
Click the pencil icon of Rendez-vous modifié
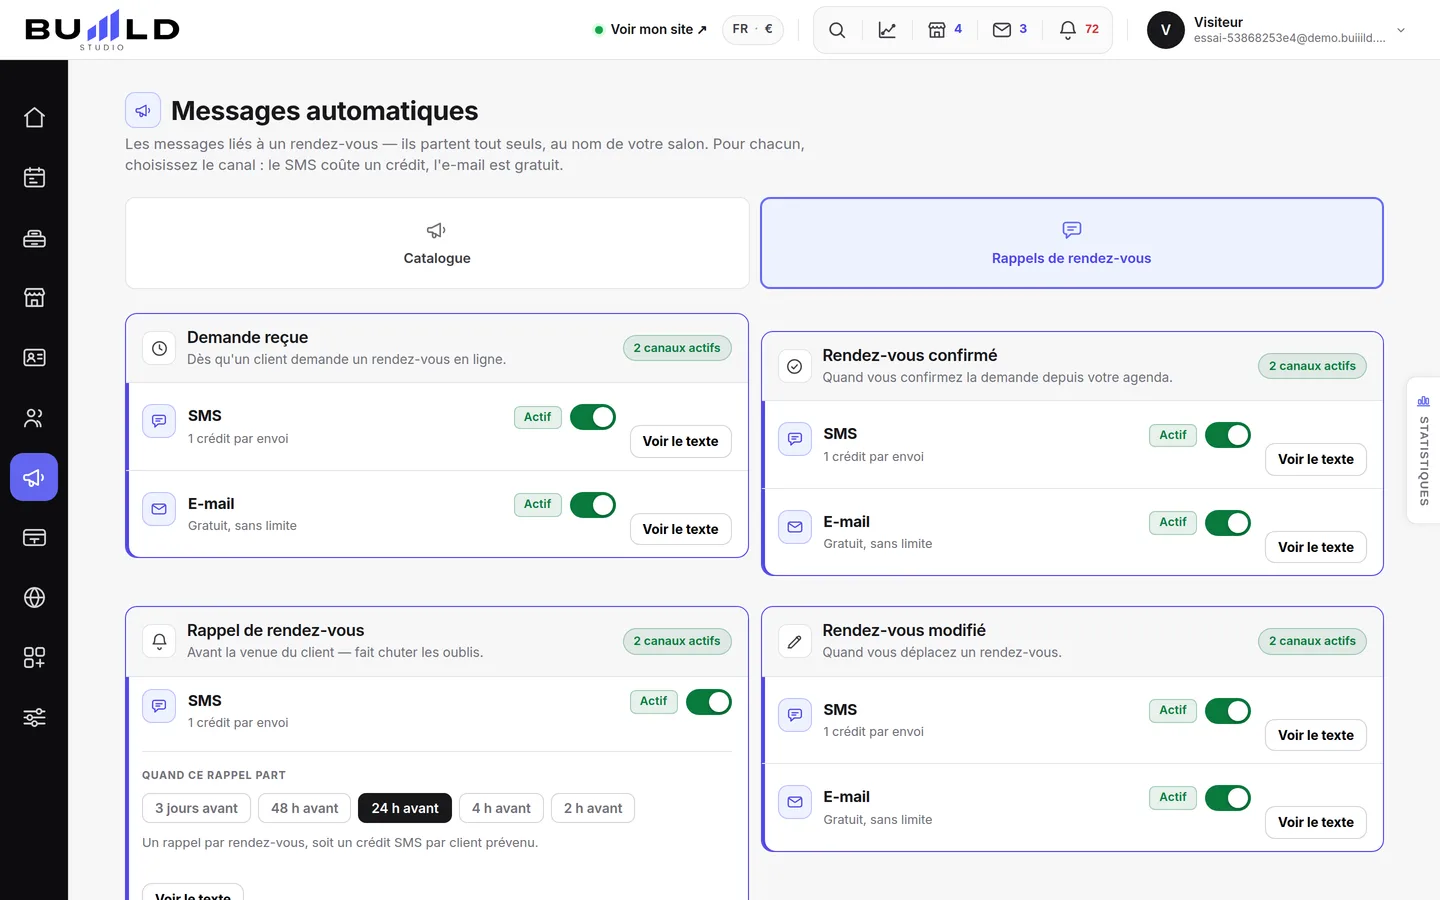pos(794,641)
